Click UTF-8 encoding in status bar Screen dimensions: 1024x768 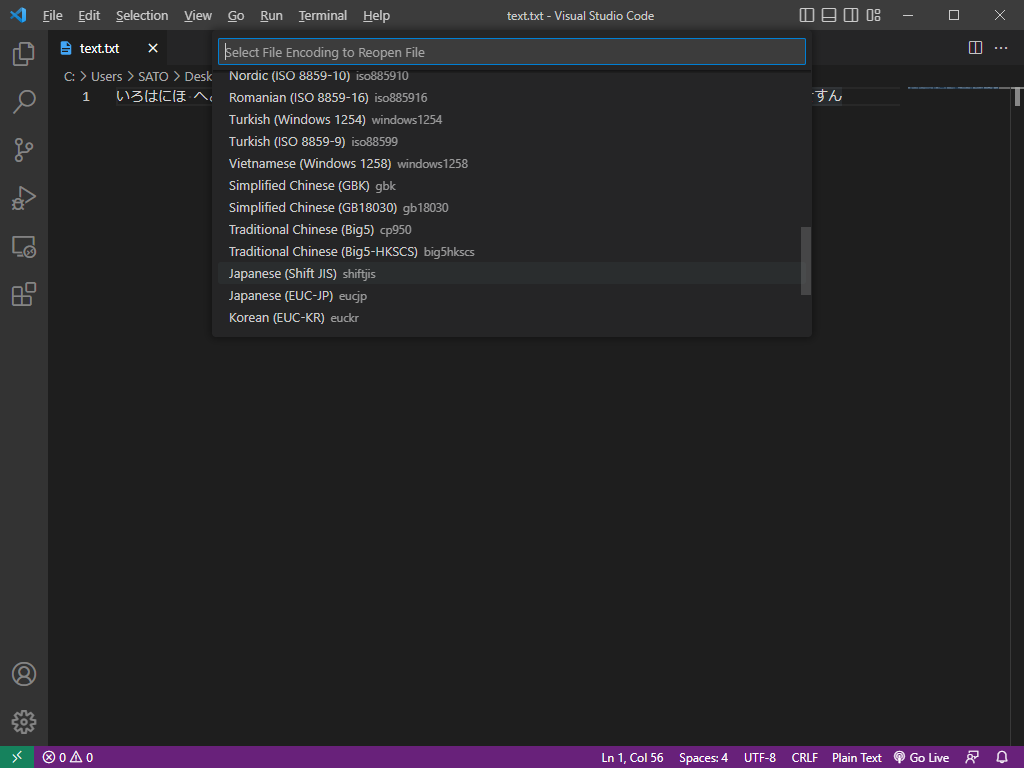point(760,758)
